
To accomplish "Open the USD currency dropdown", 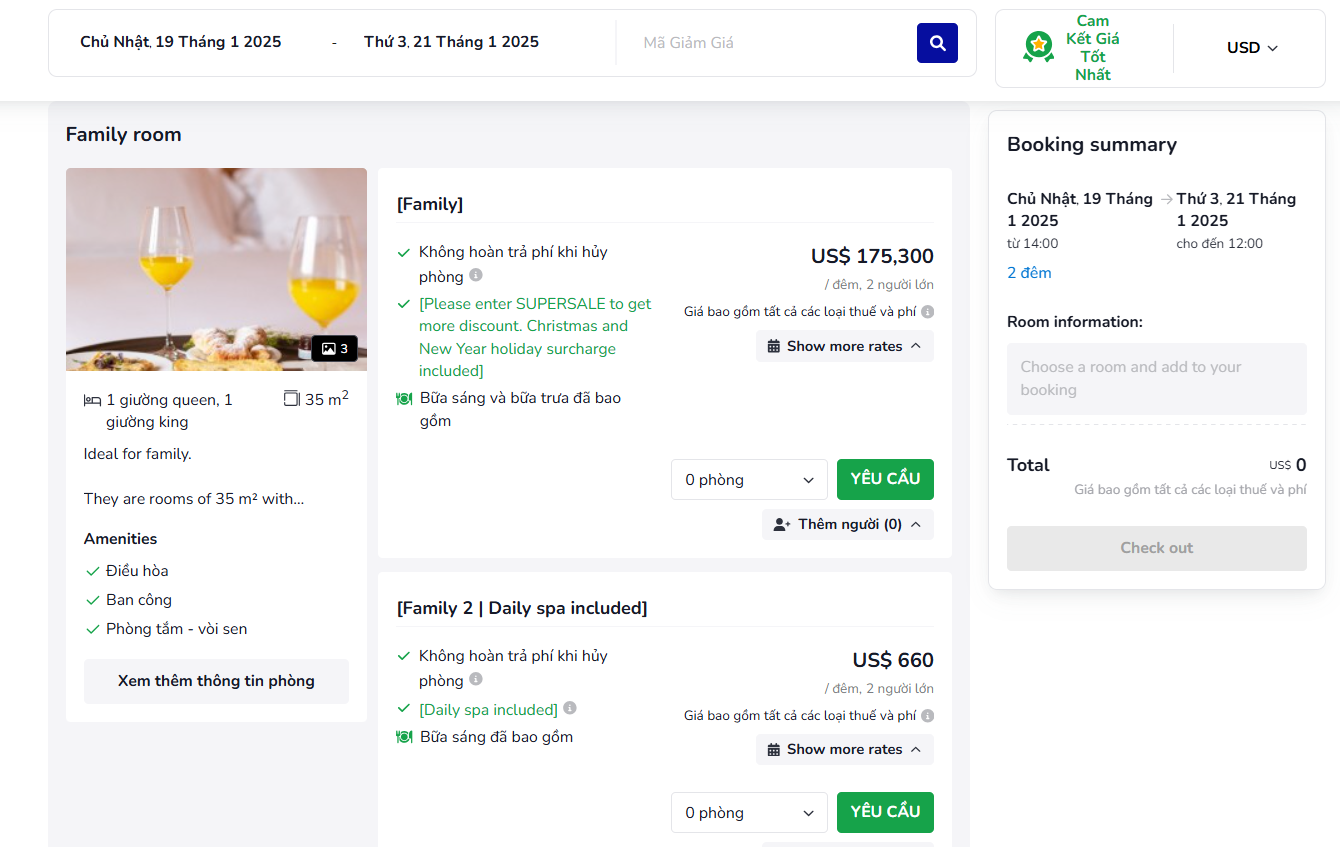I will (1252, 48).
